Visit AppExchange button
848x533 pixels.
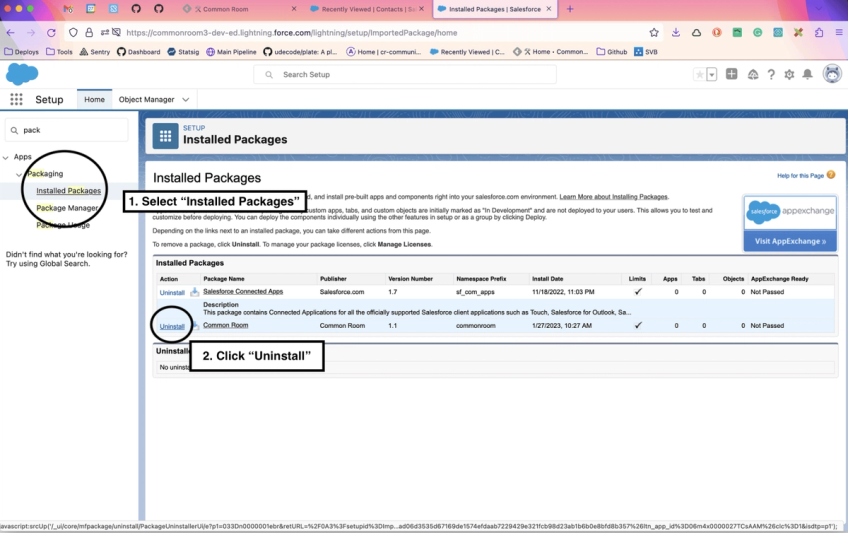tap(790, 241)
